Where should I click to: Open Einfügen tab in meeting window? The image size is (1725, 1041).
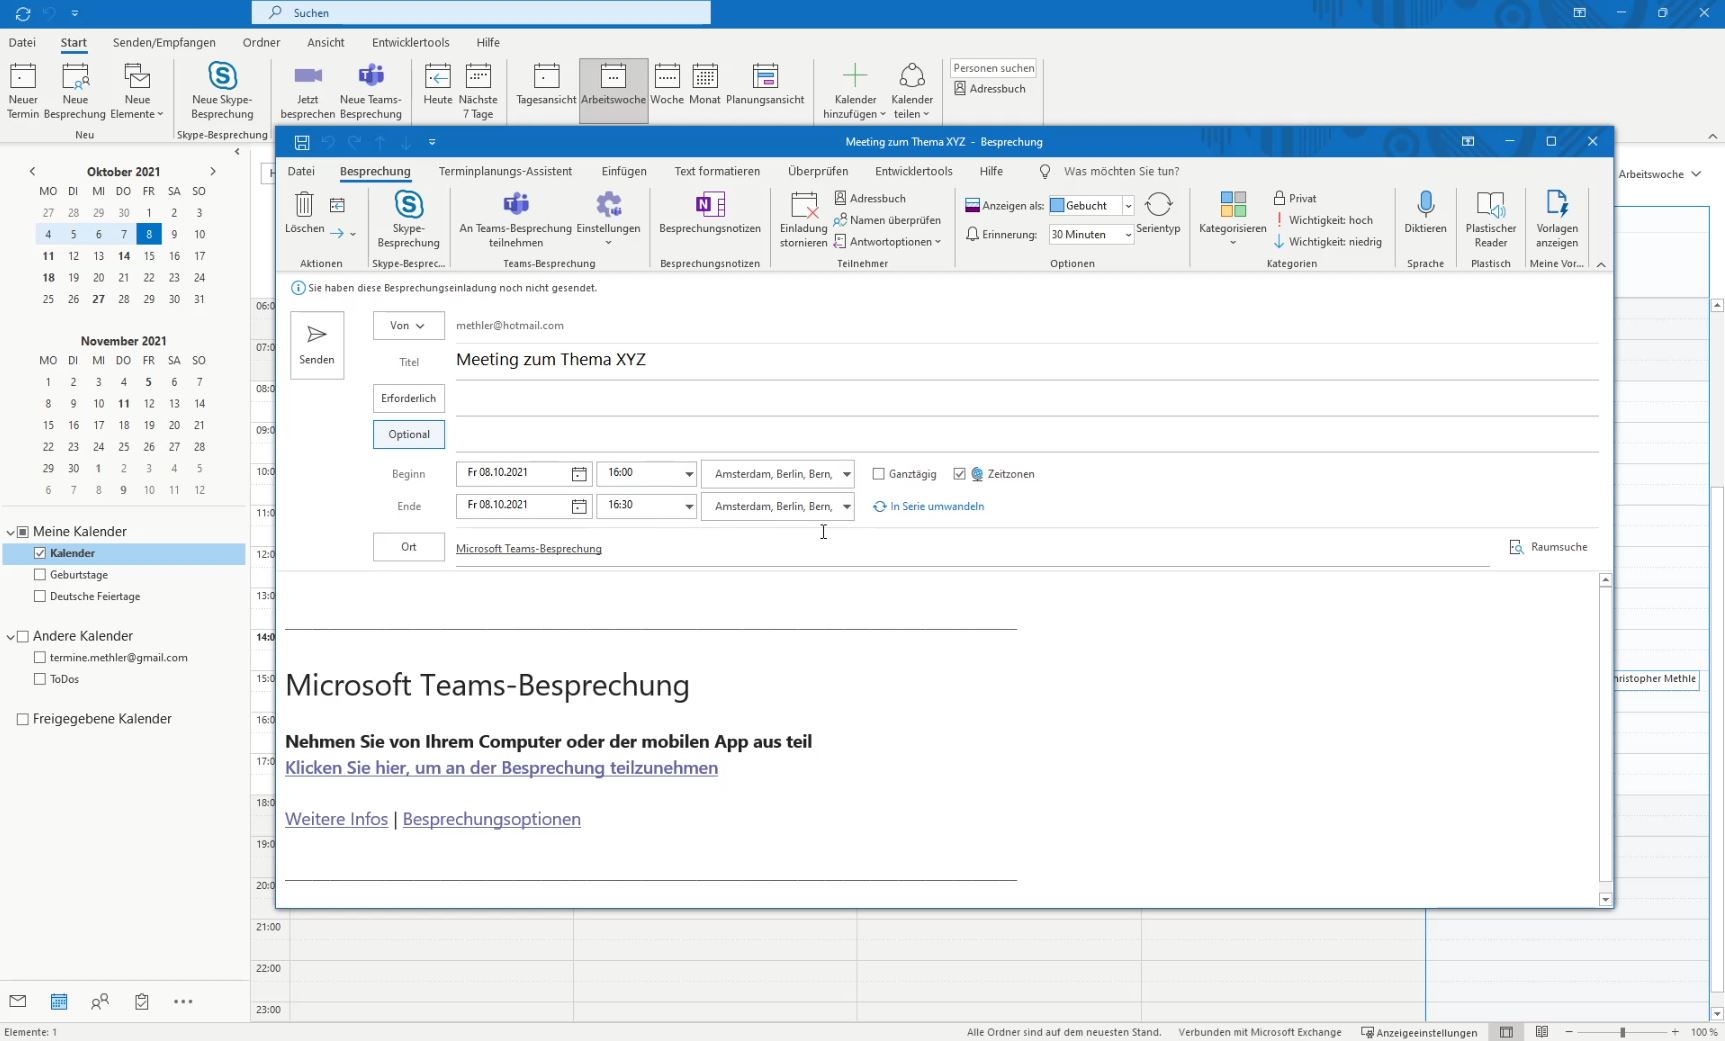[x=624, y=171]
